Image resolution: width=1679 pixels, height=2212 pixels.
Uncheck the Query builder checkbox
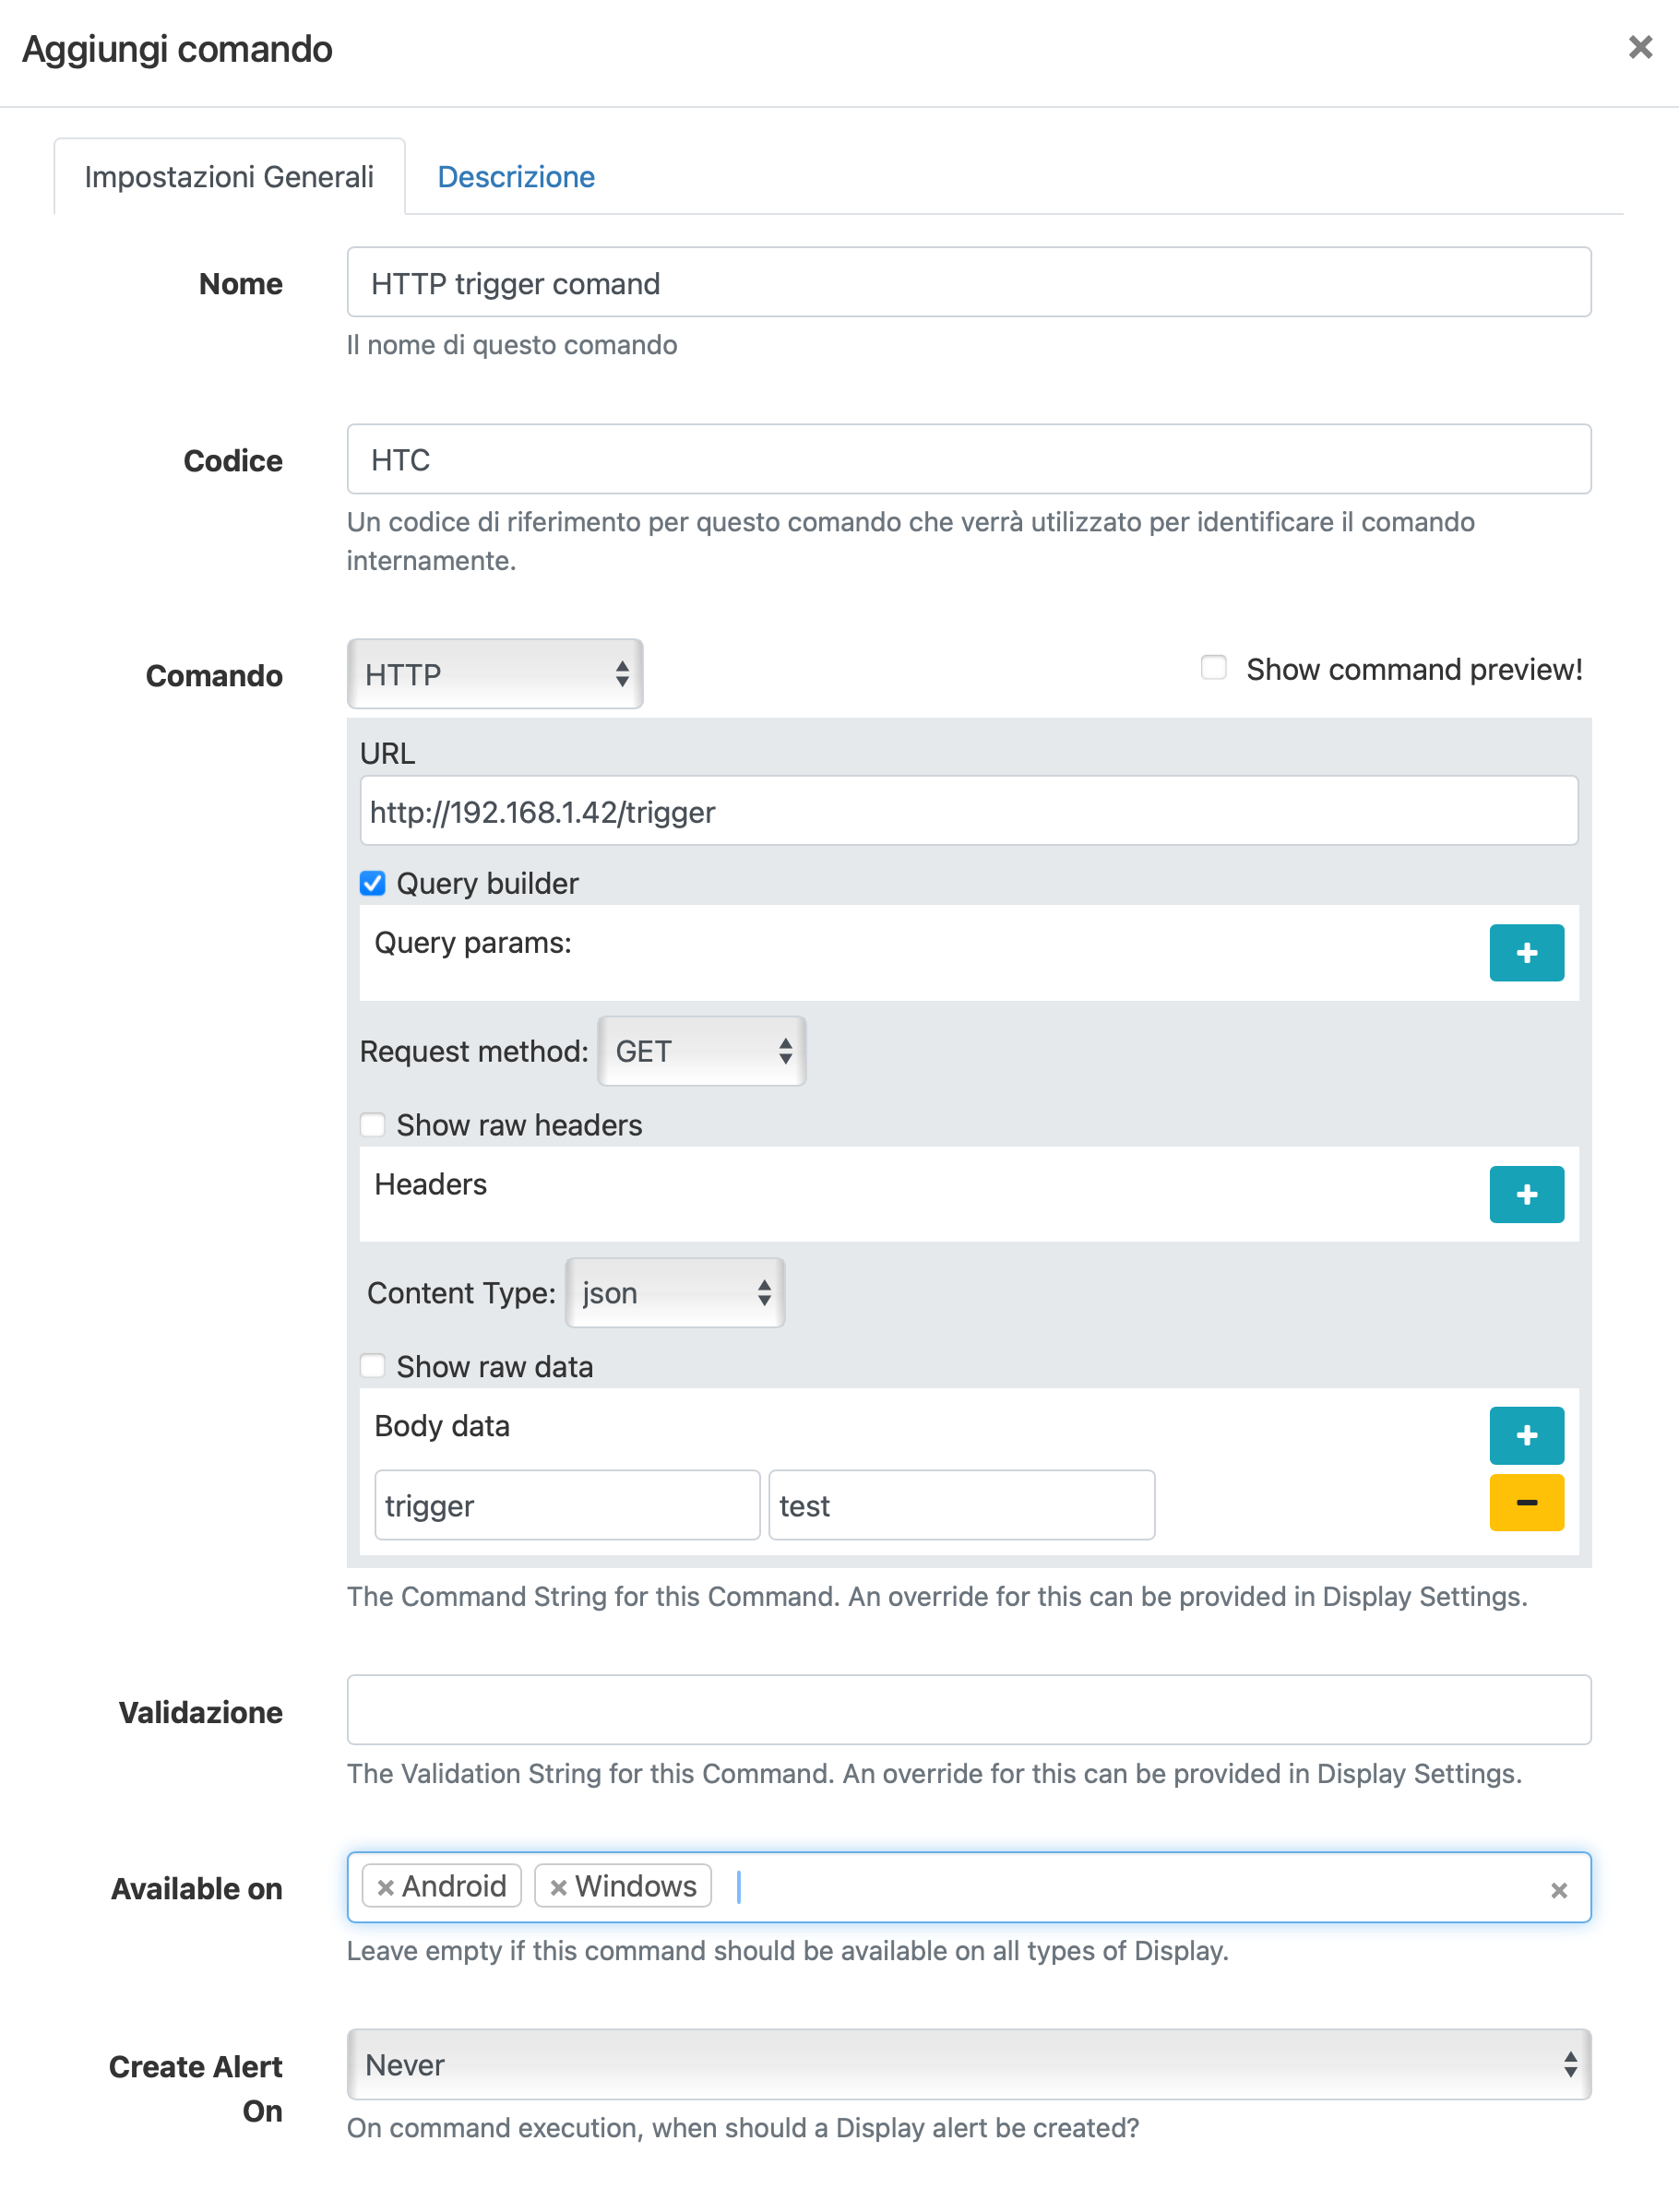click(x=373, y=883)
